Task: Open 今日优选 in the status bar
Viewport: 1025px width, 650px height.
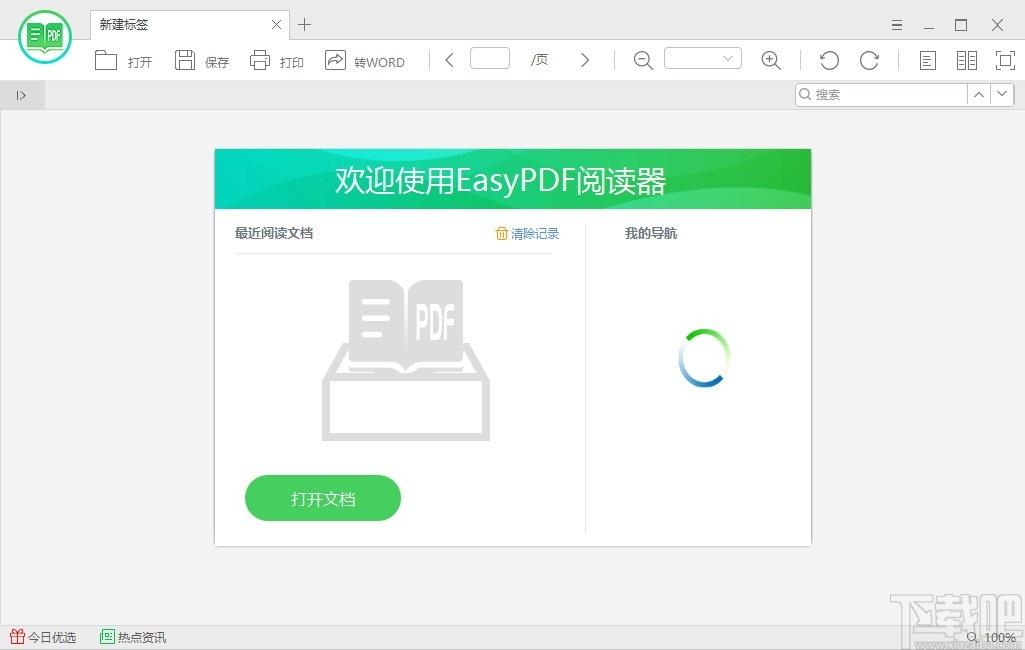Action: 44,637
